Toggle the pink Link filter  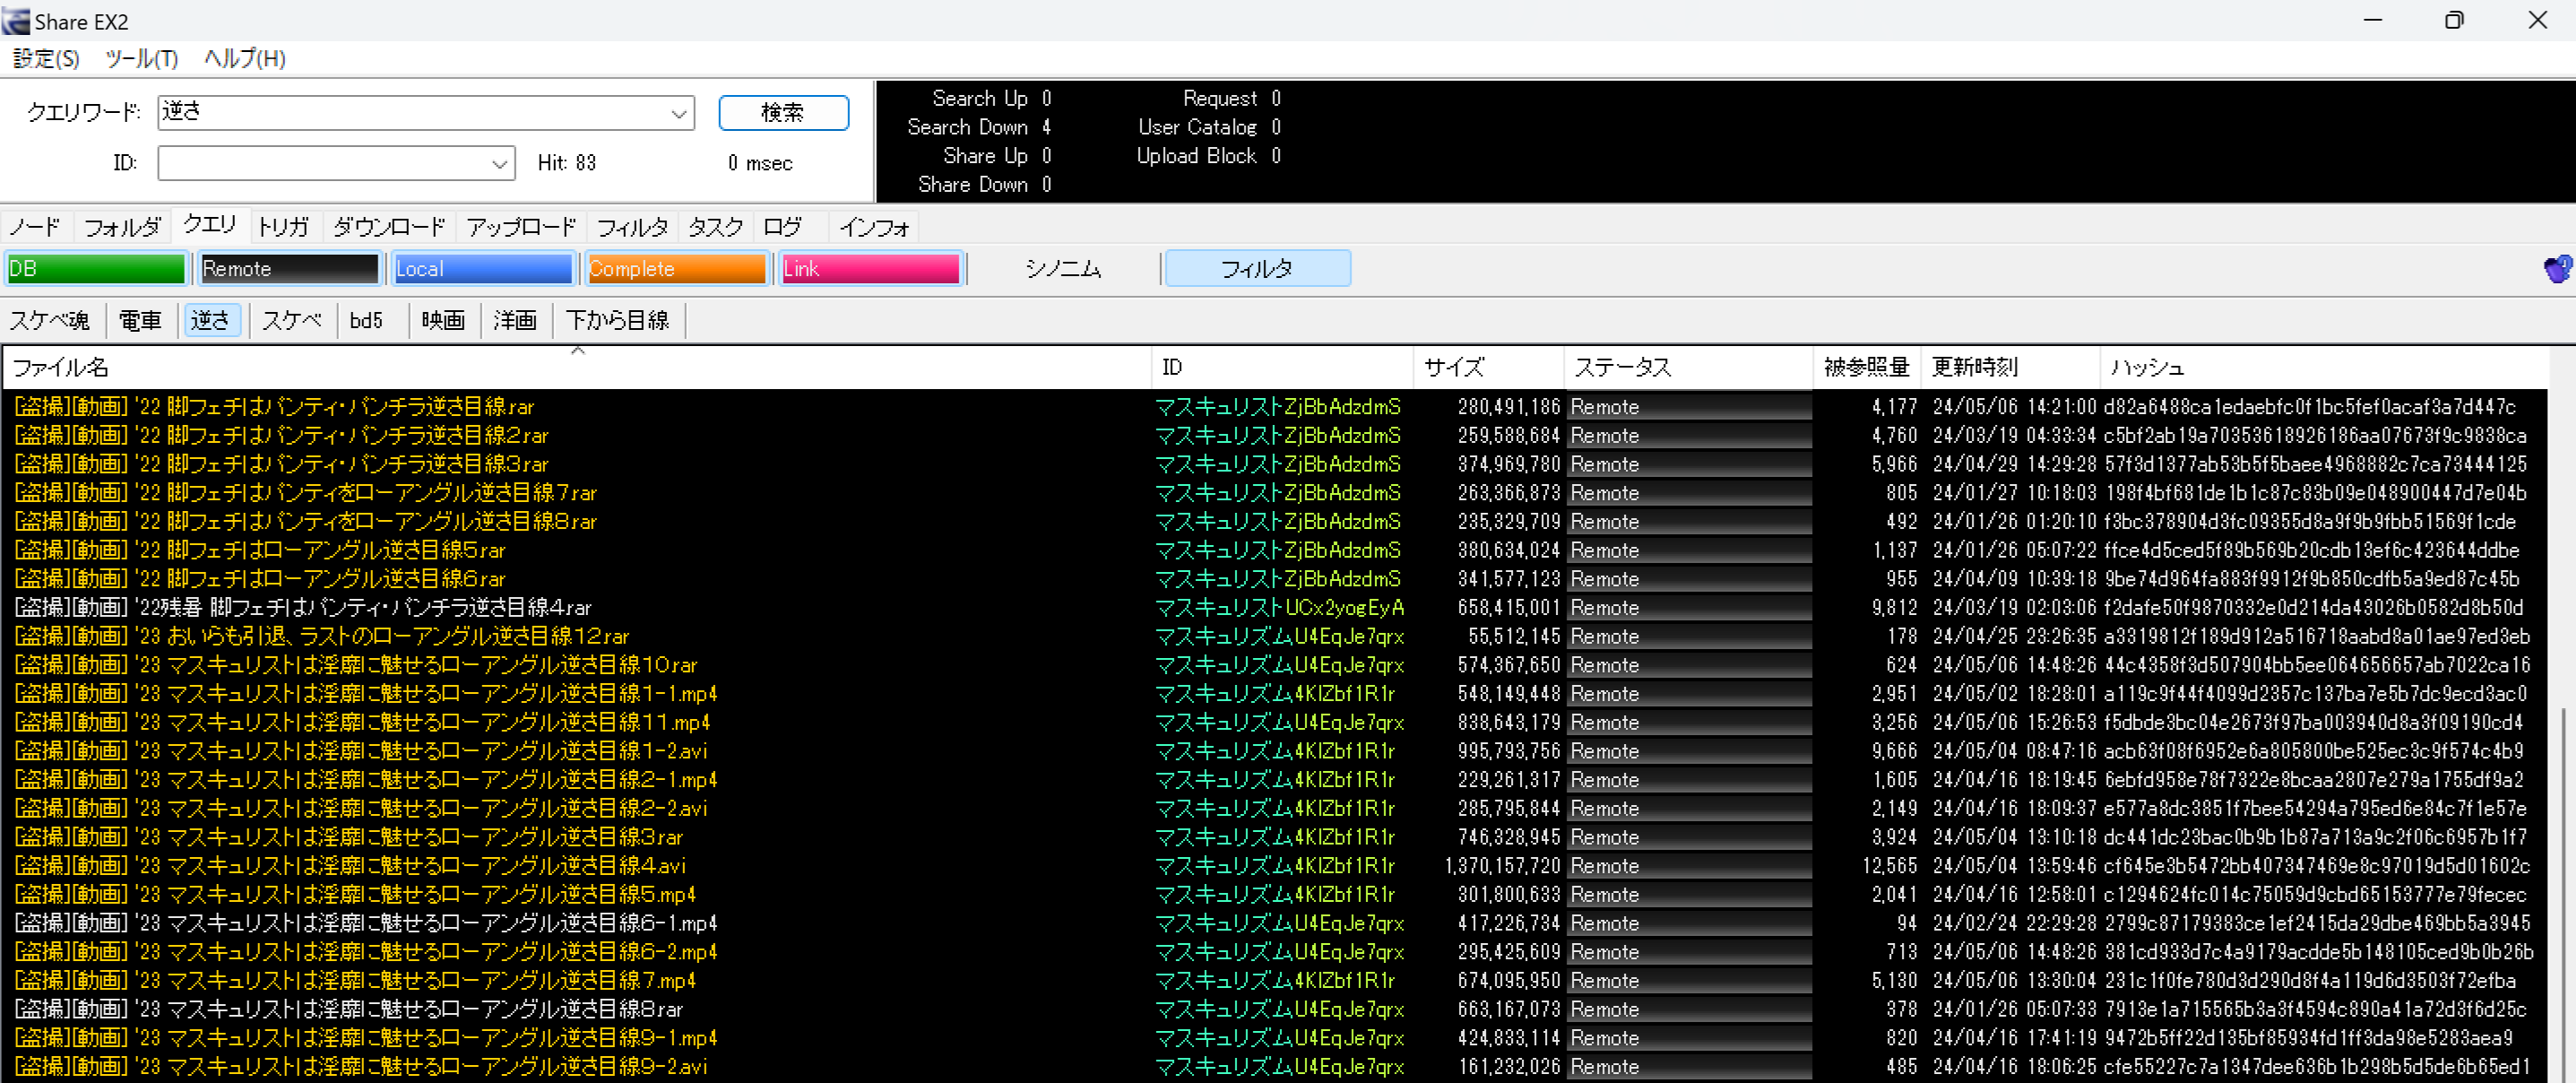tap(869, 268)
